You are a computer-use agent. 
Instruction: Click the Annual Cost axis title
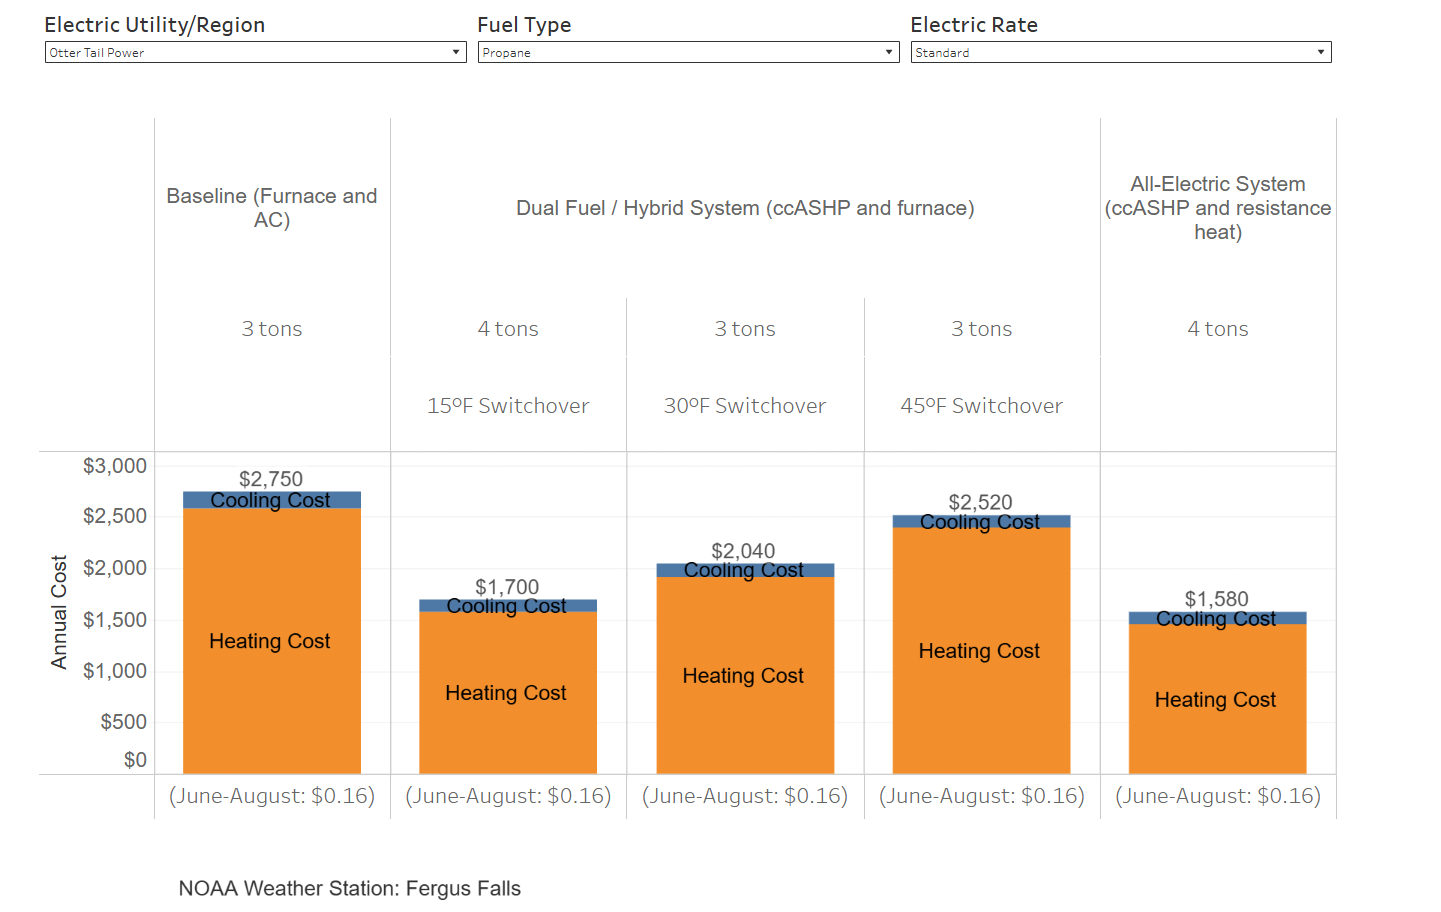[59, 612]
